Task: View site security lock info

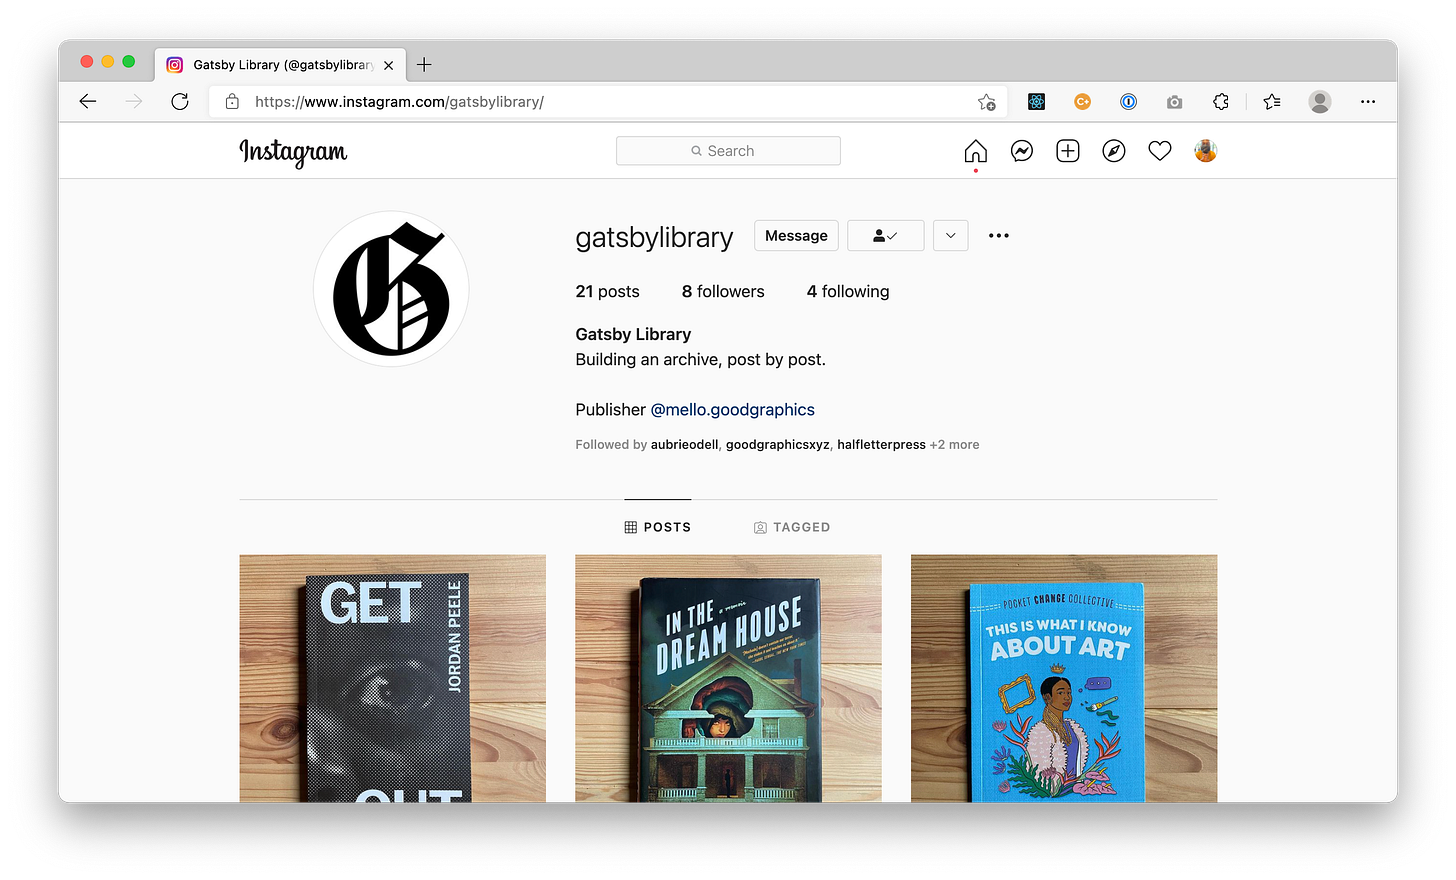Action: 232,102
